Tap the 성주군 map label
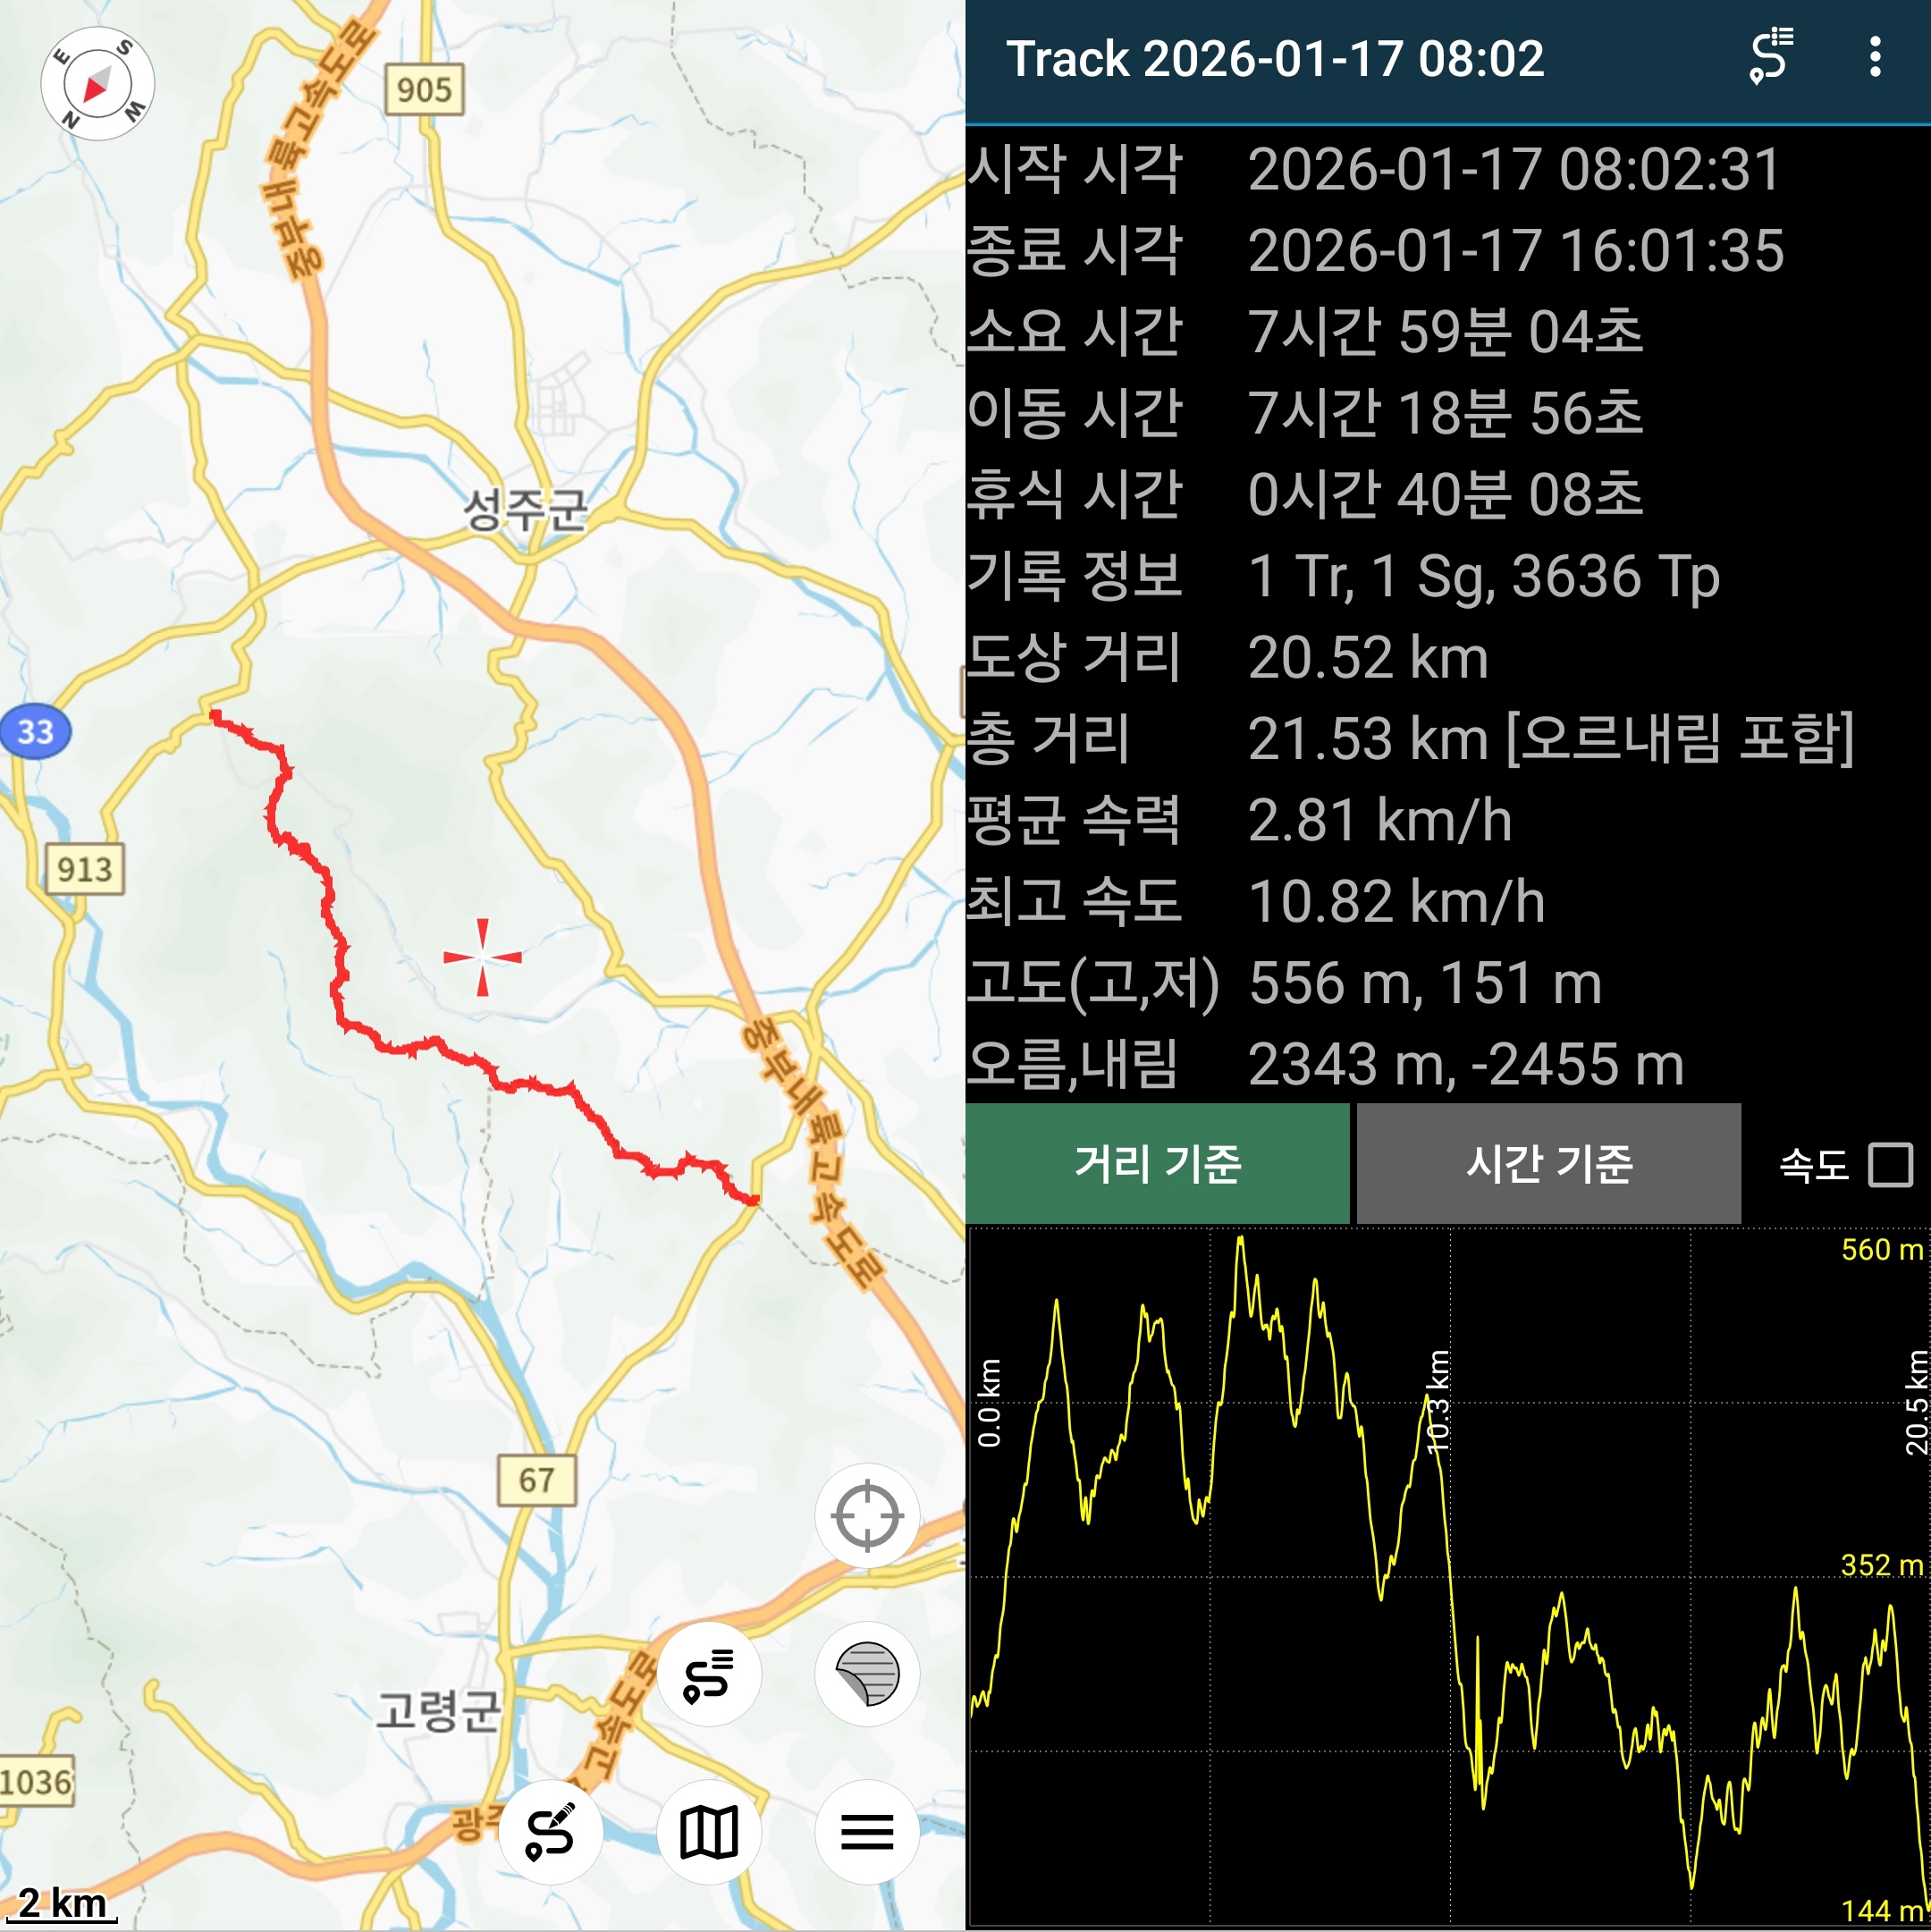1931x1932 pixels. coord(524,510)
